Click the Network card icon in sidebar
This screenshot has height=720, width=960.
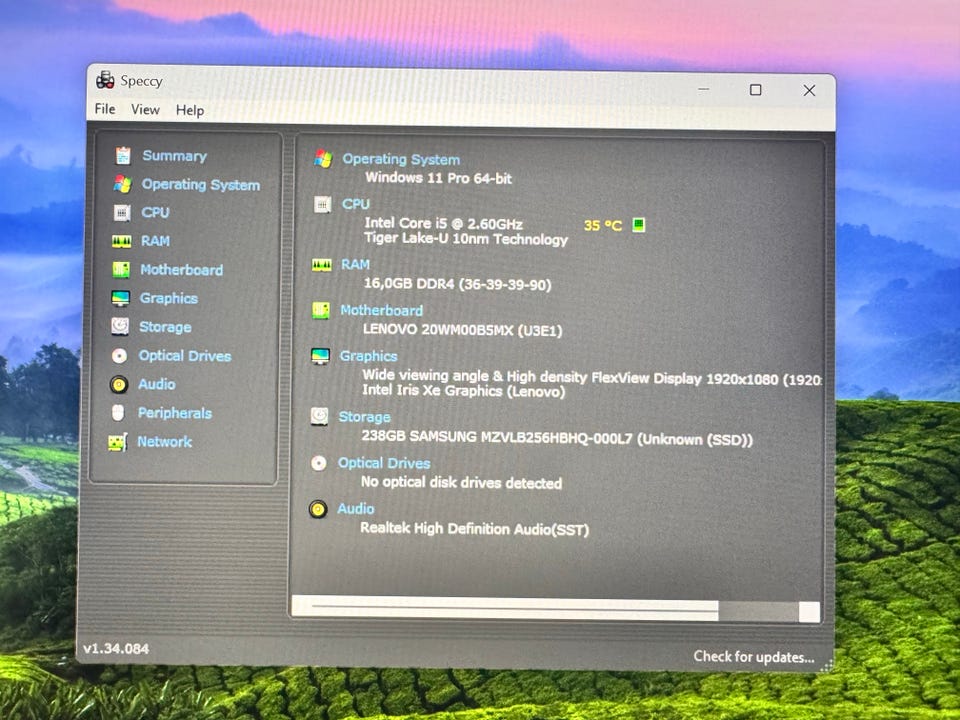(118, 441)
